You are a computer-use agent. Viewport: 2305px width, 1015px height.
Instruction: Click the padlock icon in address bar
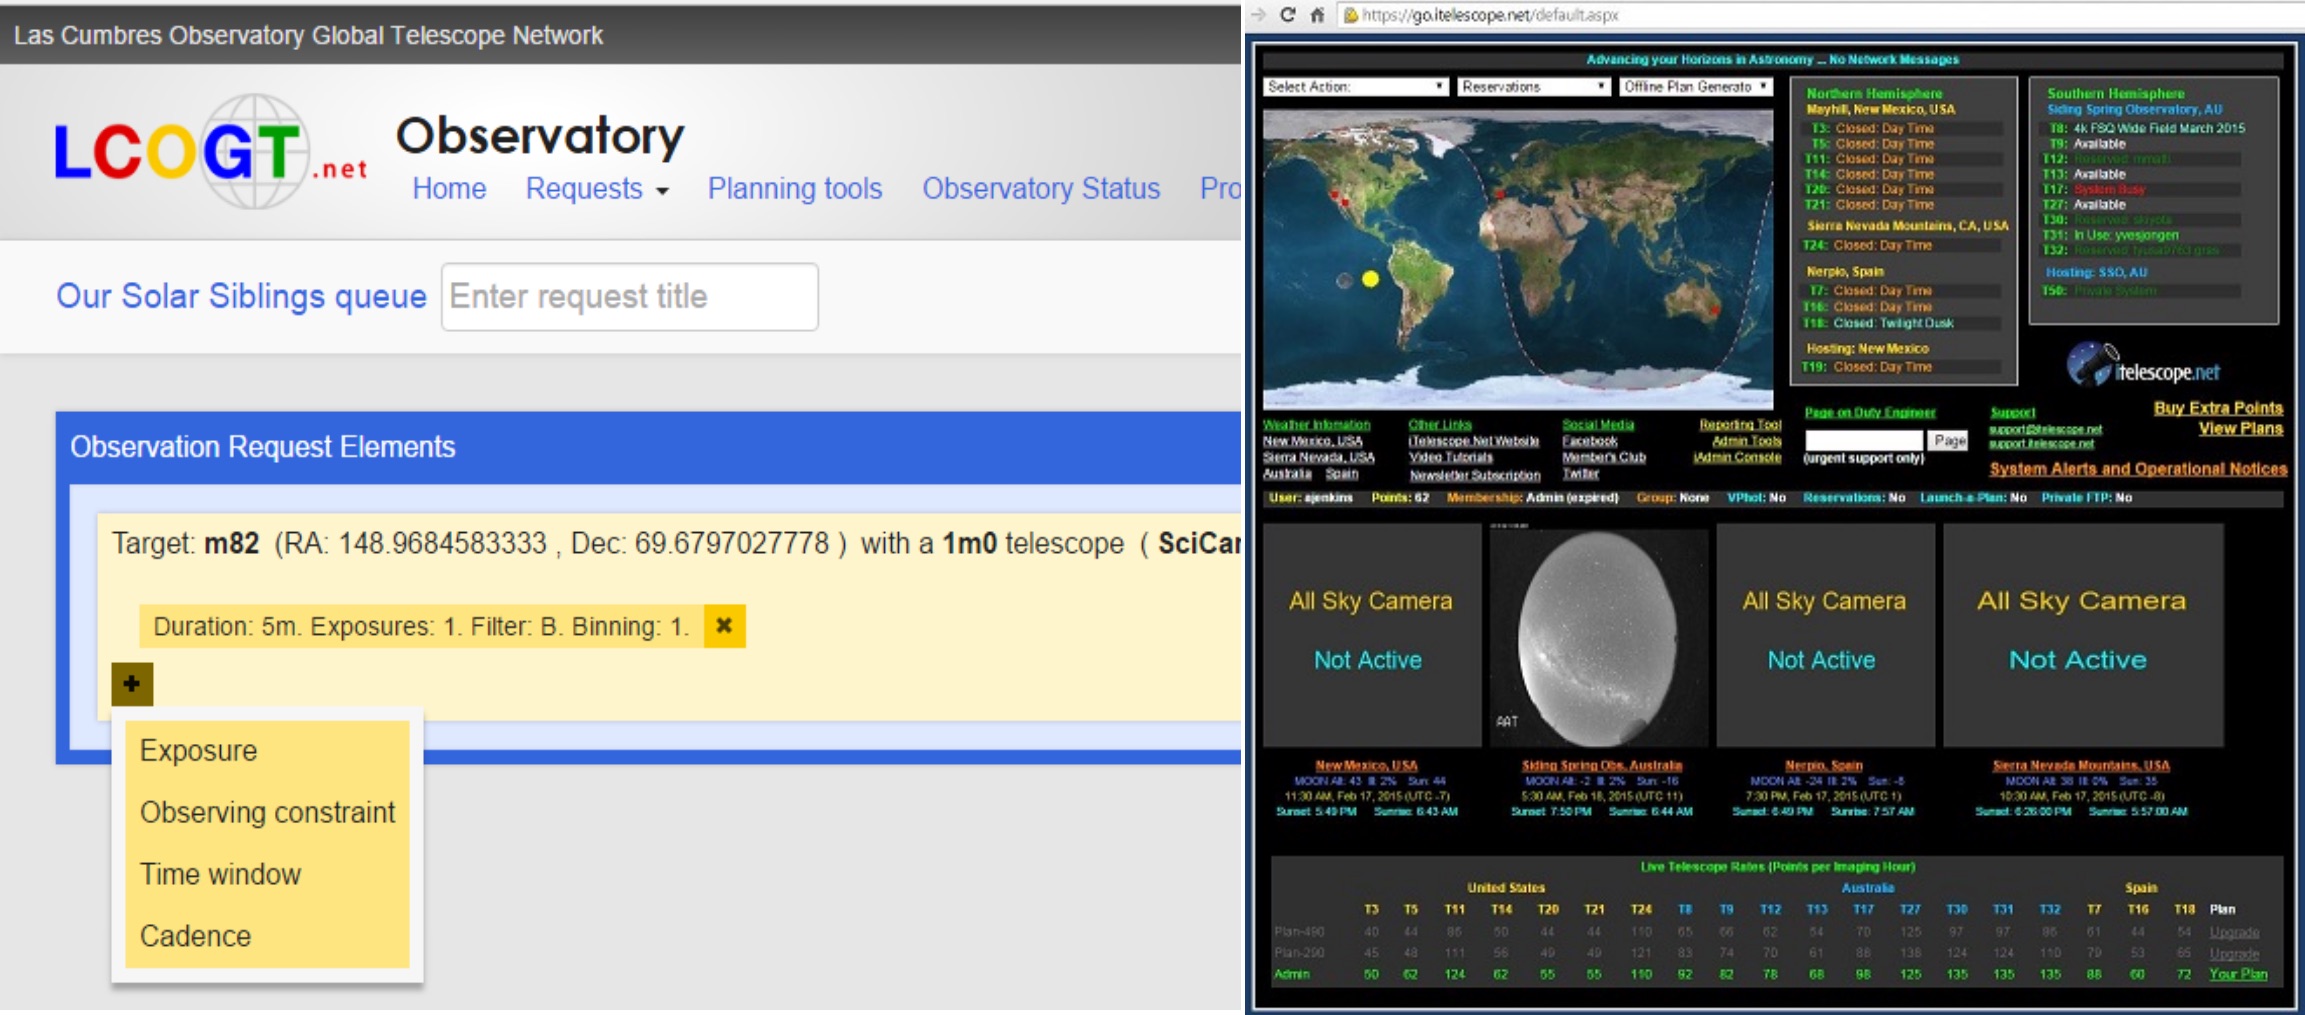[1350, 15]
